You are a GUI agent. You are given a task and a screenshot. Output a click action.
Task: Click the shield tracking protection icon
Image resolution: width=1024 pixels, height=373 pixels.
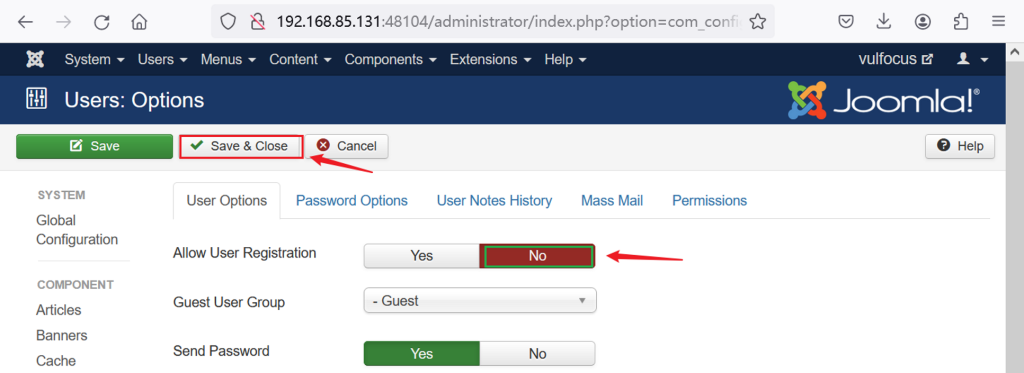227,22
